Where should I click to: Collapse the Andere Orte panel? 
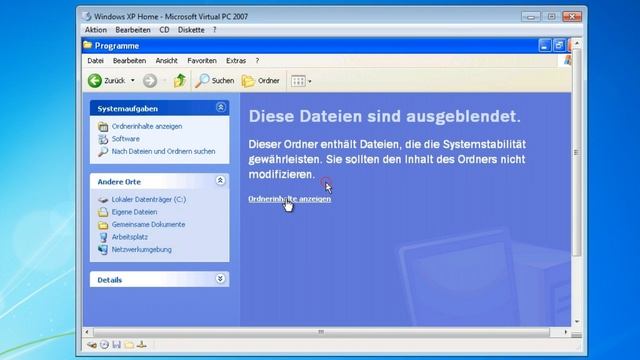click(220, 180)
